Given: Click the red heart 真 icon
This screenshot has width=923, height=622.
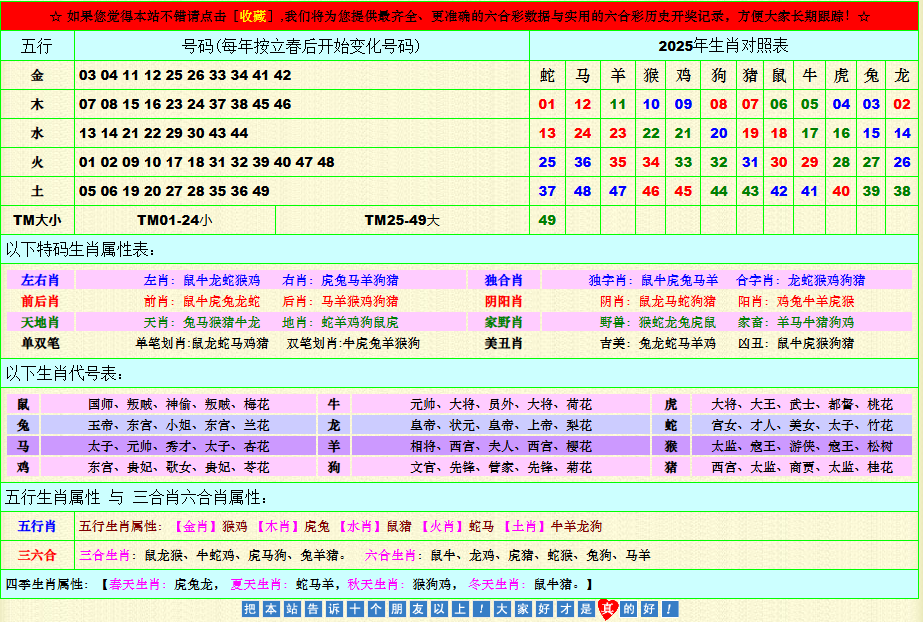Looking at the screenshot, I should 608,608.
